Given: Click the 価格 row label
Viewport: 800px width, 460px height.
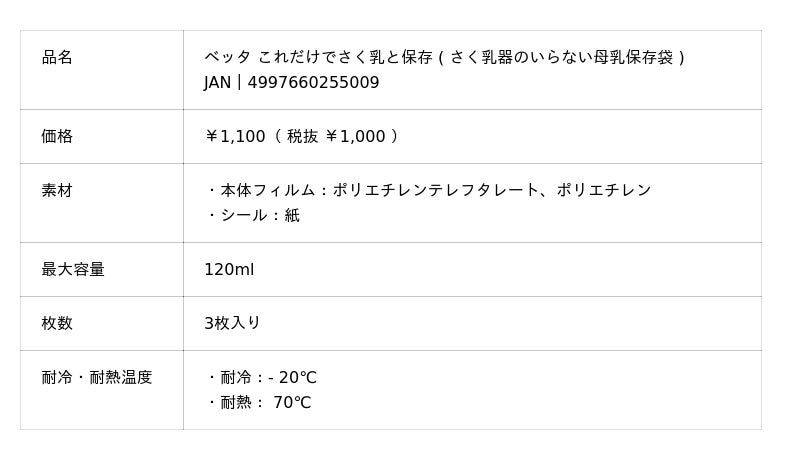Looking at the screenshot, I should click(57, 136).
